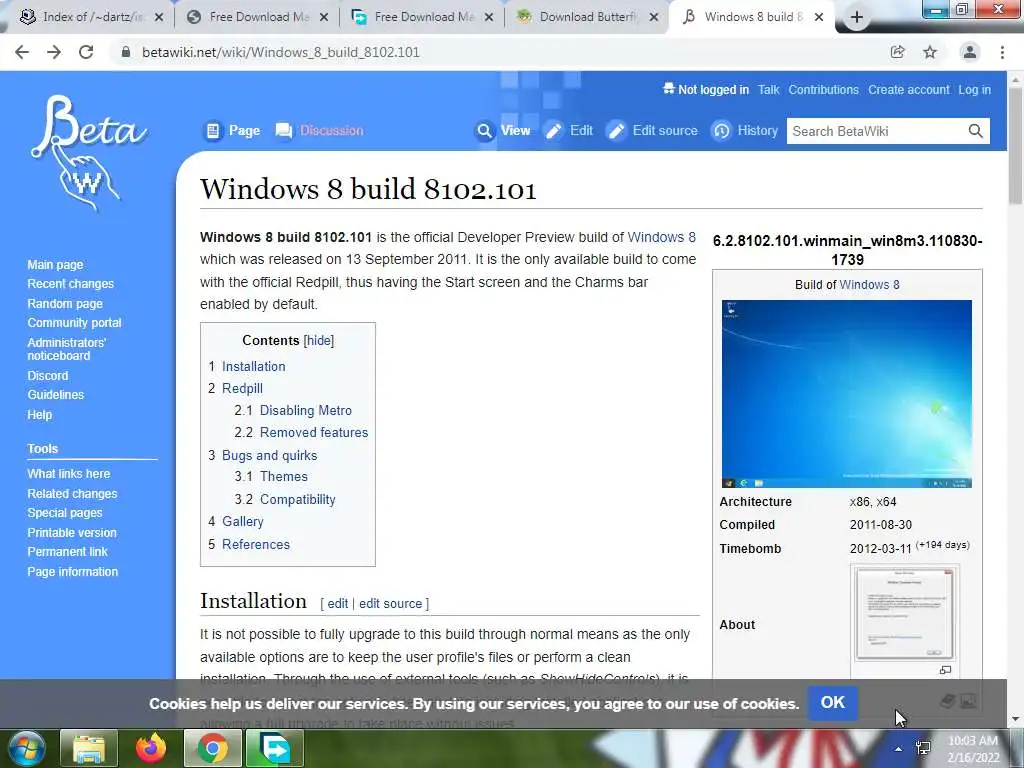Click the browser forward arrow
Screen dimensions: 1024x768
[x=54, y=52]
